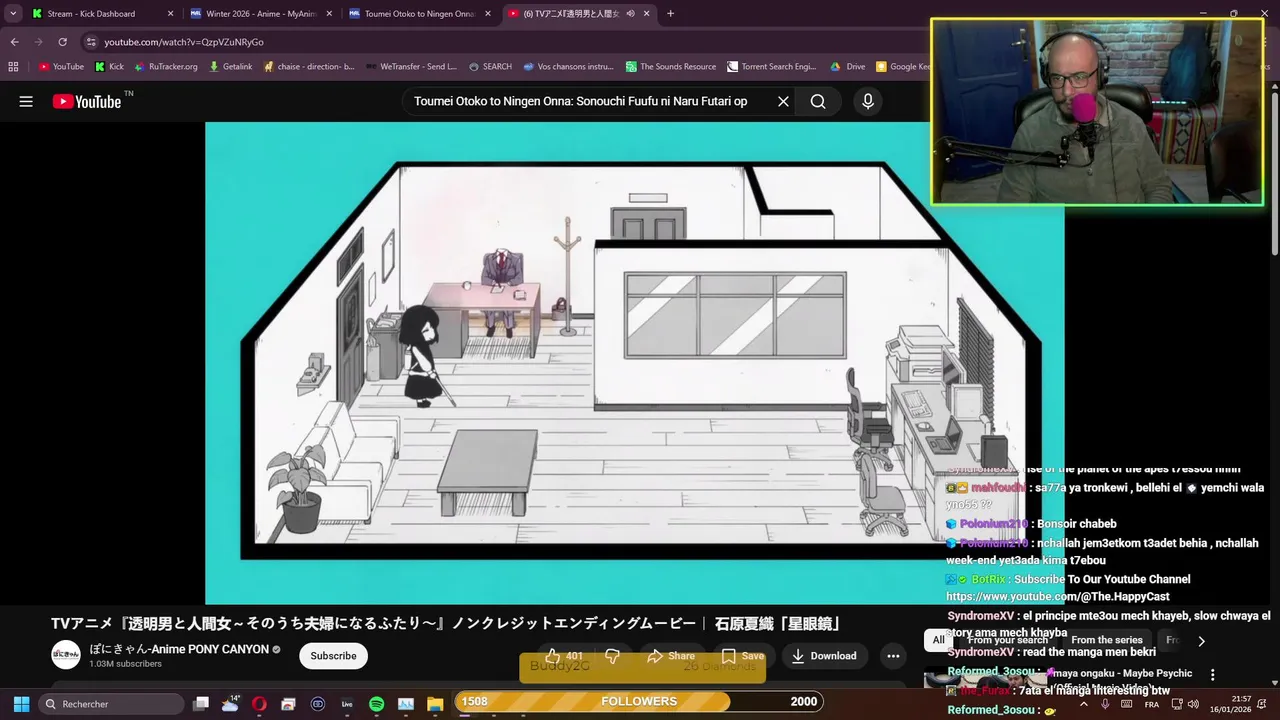Show more filter chips with right chevron

1201,641
